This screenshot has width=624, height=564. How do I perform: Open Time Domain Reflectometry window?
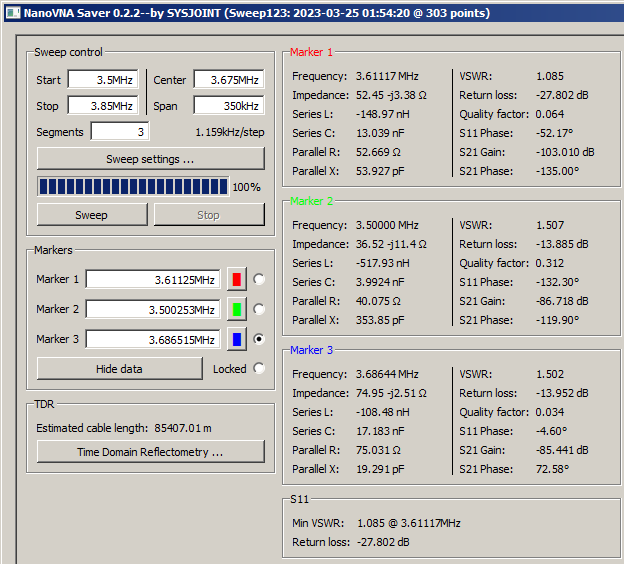tap(150, 452)
